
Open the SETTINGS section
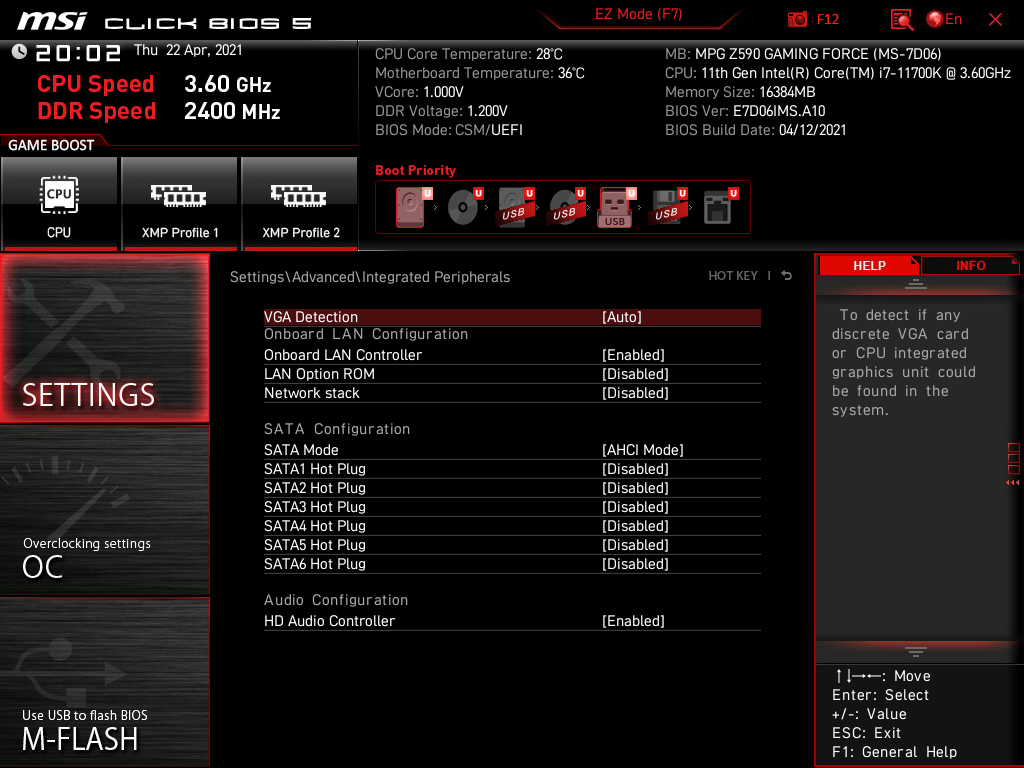[x=104, y=338]
